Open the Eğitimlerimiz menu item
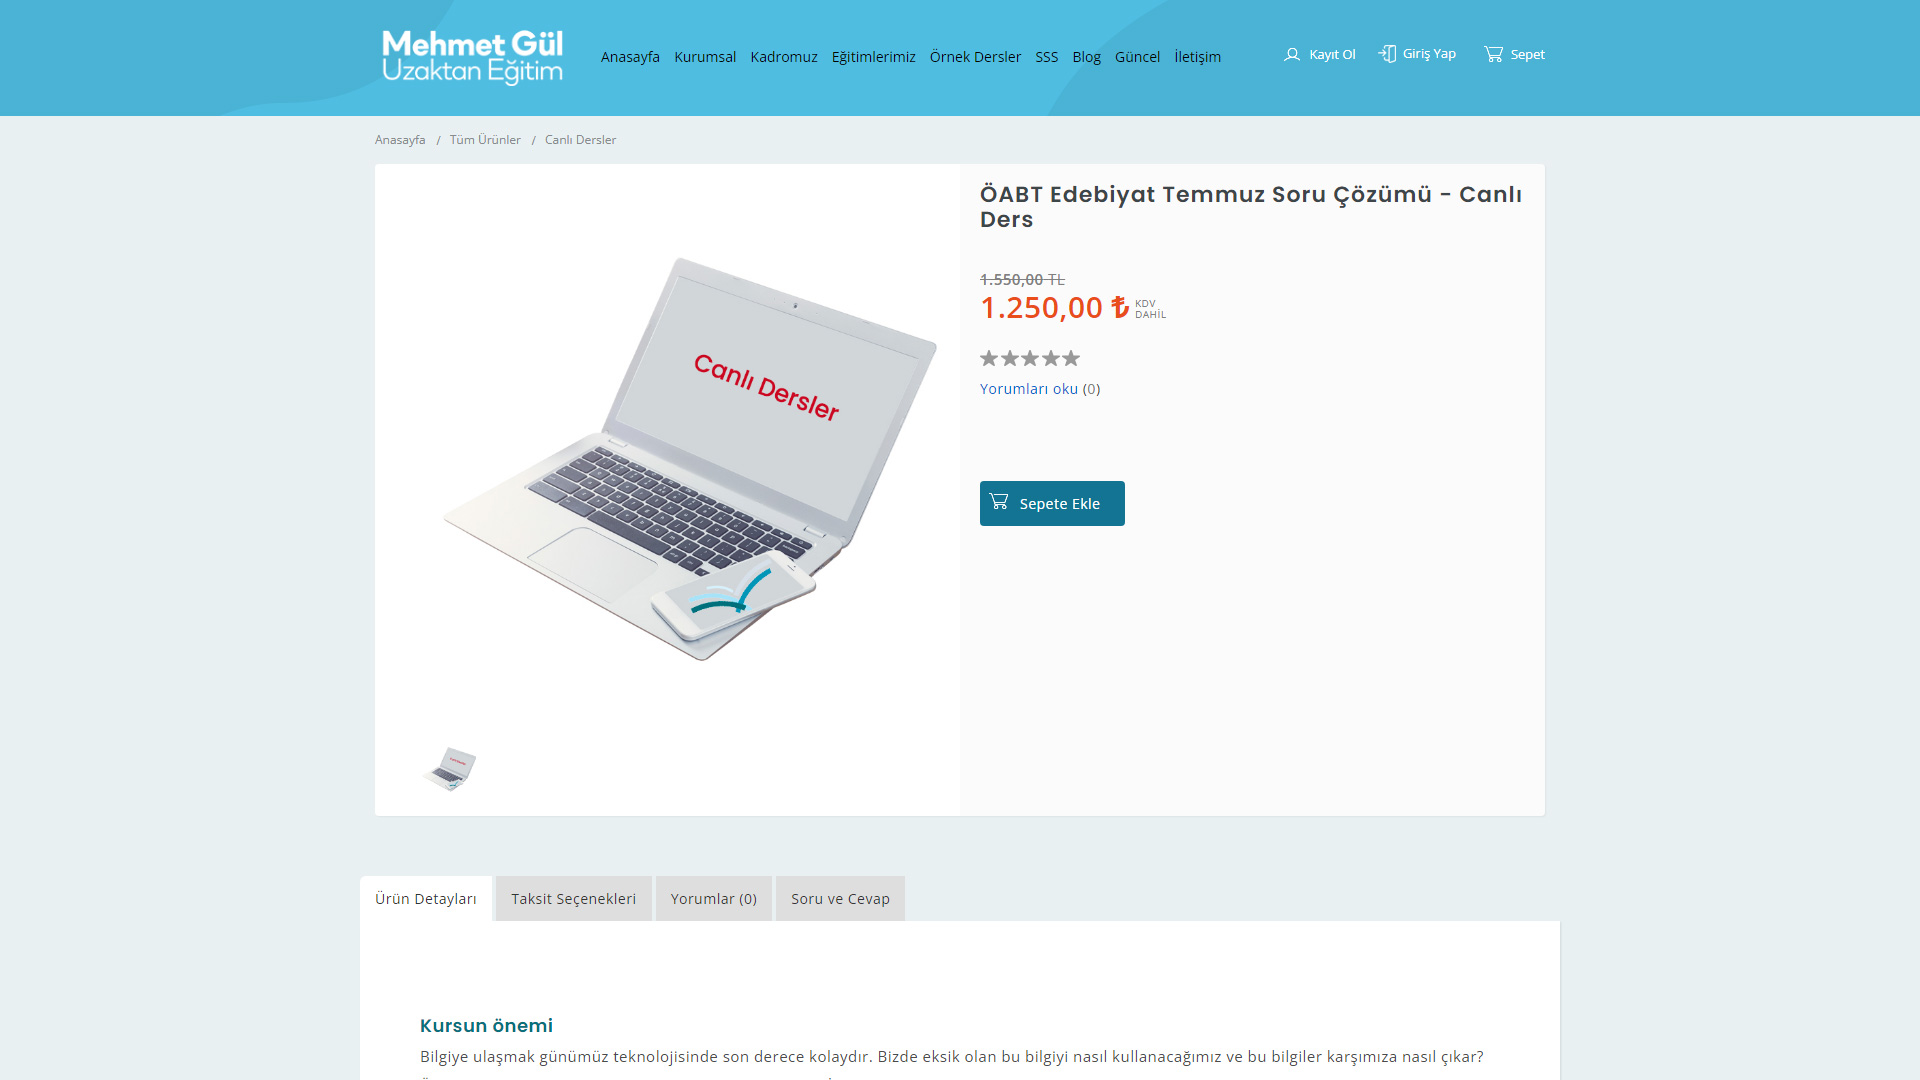The image size is (1920, 1080). coord(873,57)
